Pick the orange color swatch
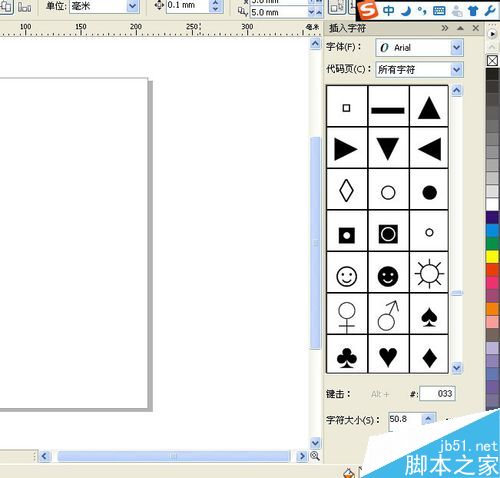Image resolution: width=500 pixels, height=478 pixels. click(x=492, y=309)
